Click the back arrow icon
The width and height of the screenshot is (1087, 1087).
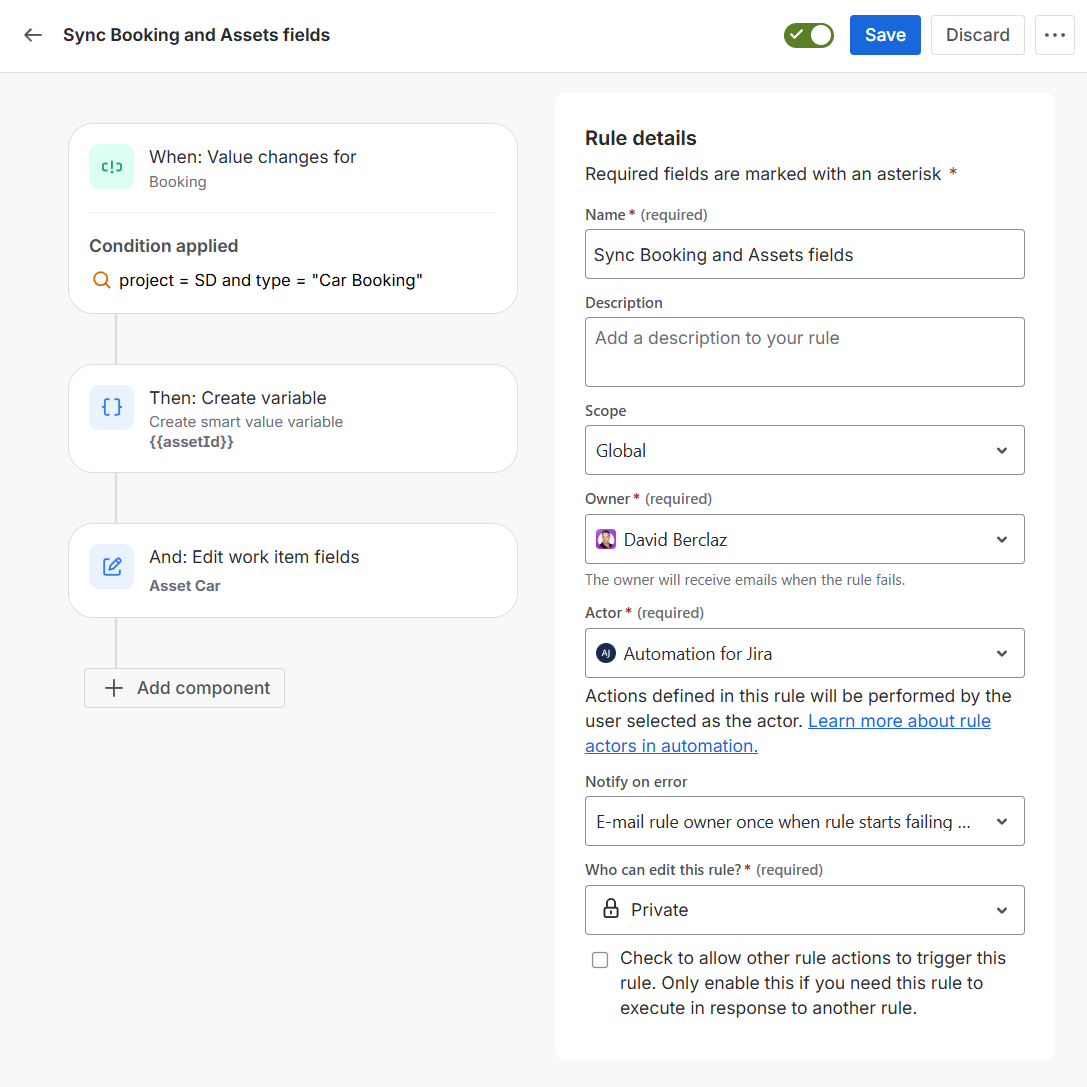click(x=33, y=35)
